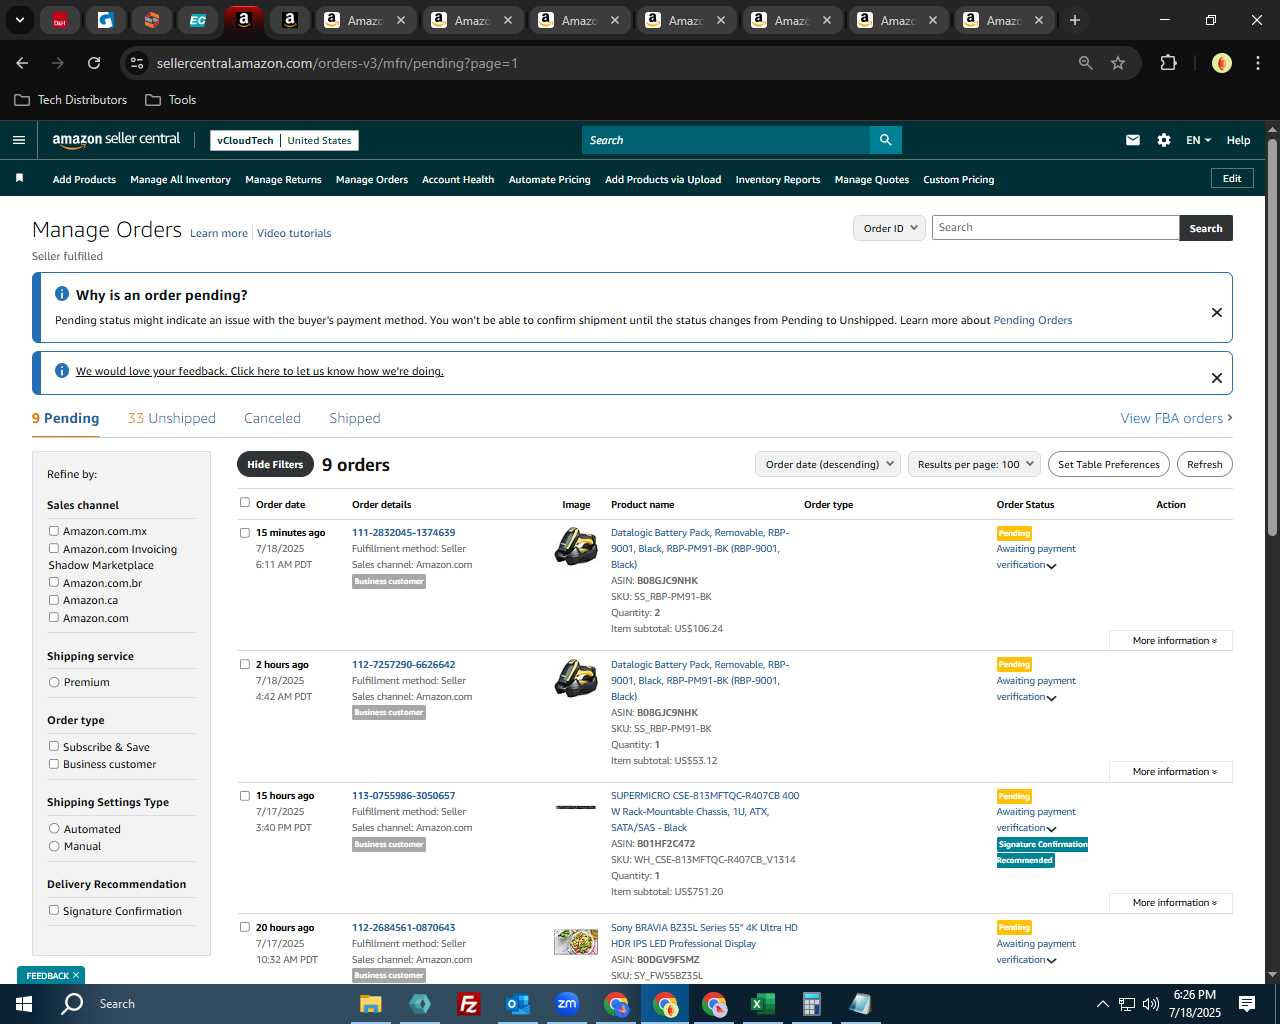
Task: Switch to the 33 Unshipped tab
Action: pyautogui.click(x=172, y=418)
